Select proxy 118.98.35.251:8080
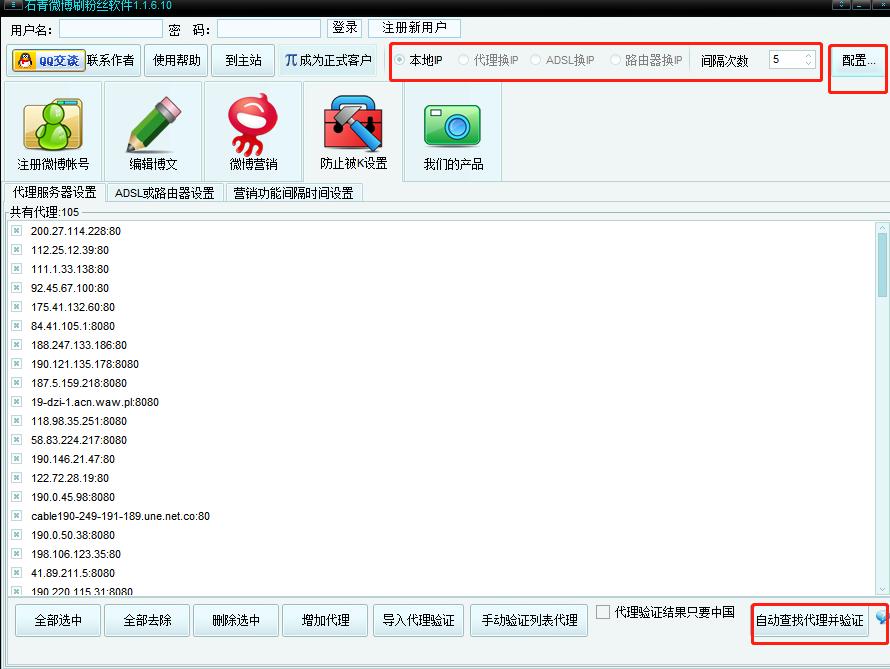Viewport: 890px width, 669px height. click(x=79, y=421)
